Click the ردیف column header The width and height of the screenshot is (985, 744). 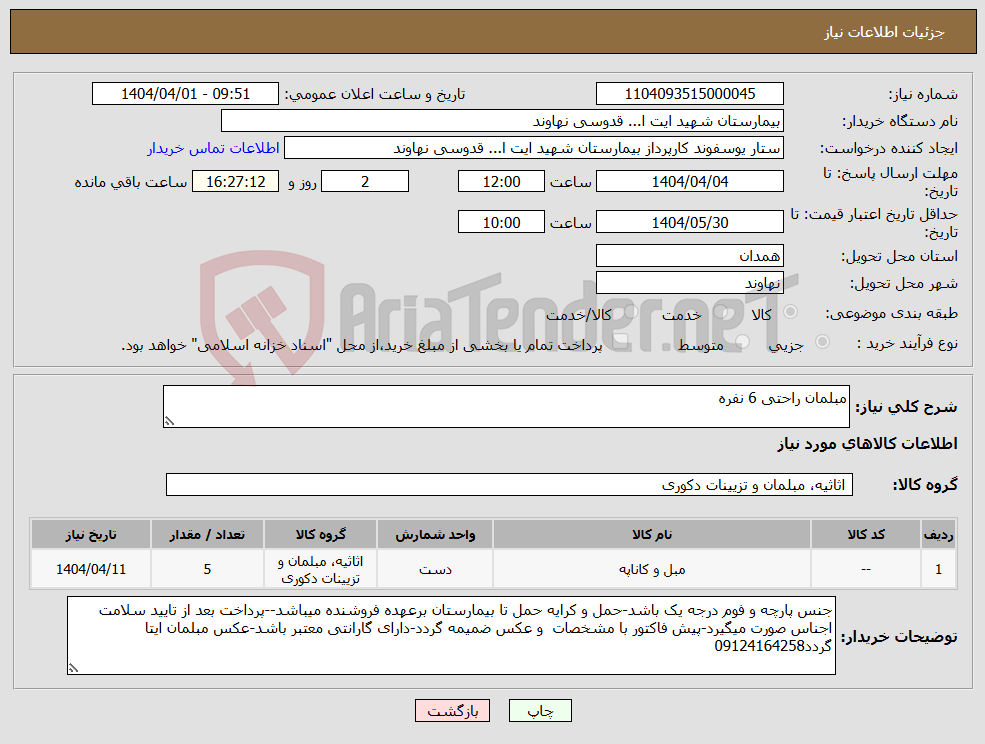click(938, 534)
